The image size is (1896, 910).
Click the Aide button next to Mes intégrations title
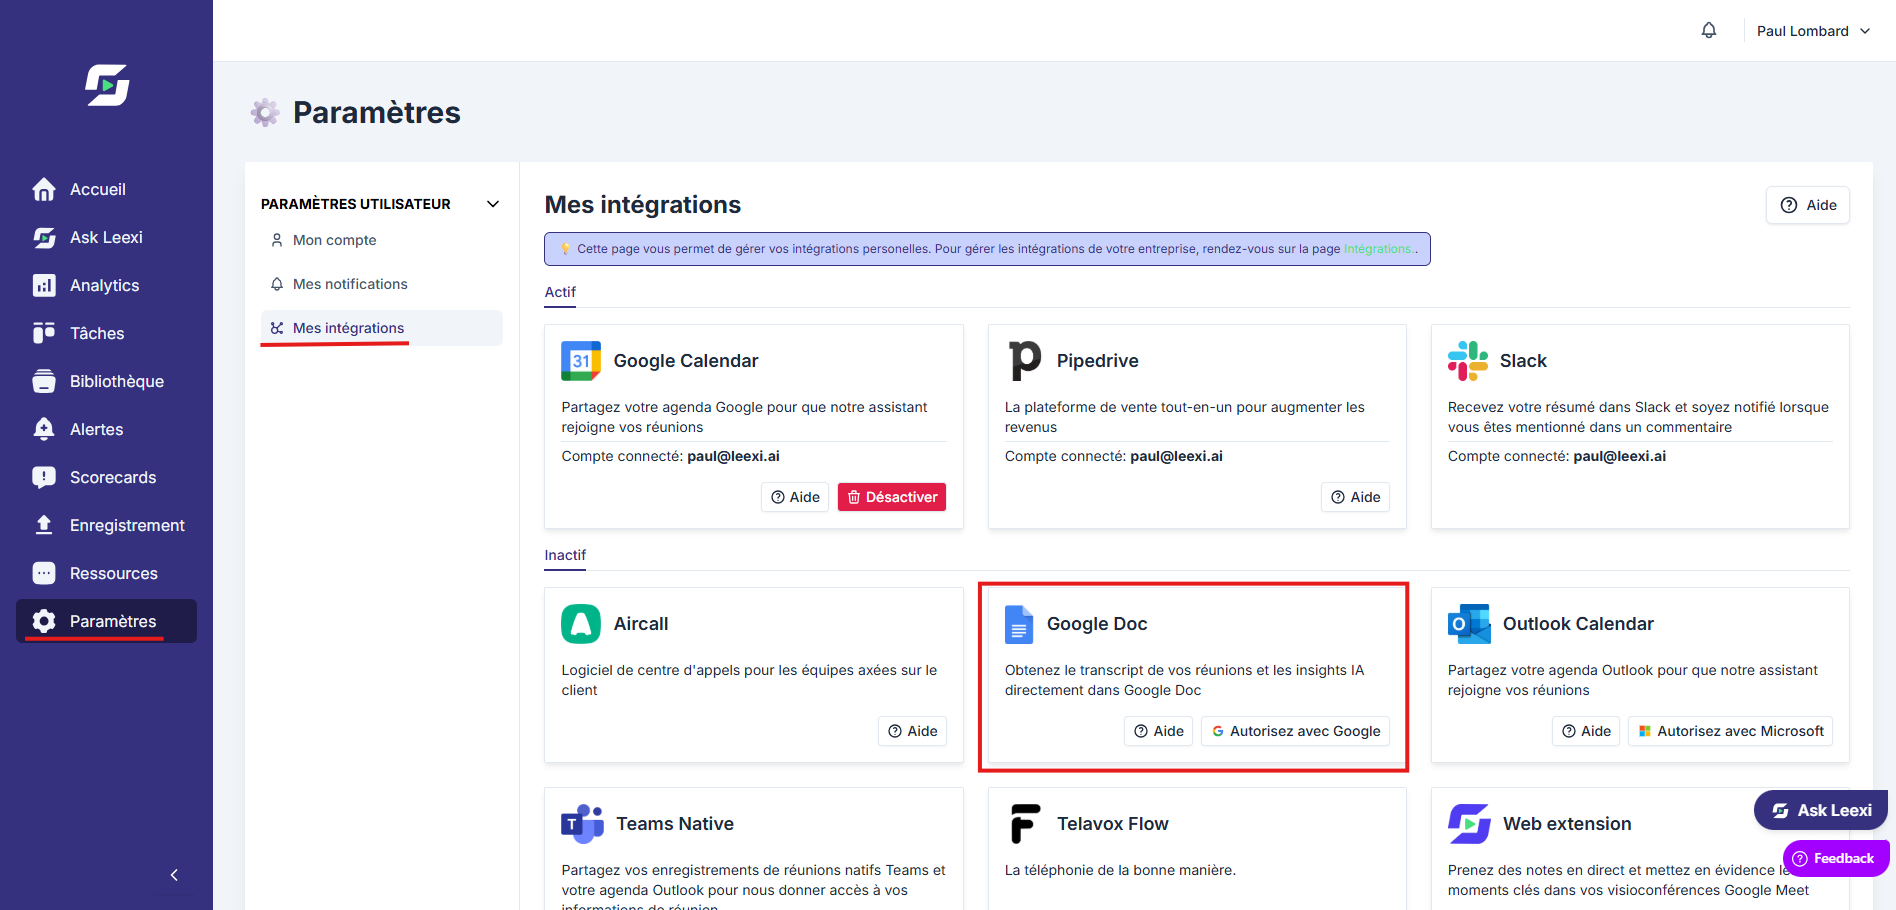pos(1808,205)
